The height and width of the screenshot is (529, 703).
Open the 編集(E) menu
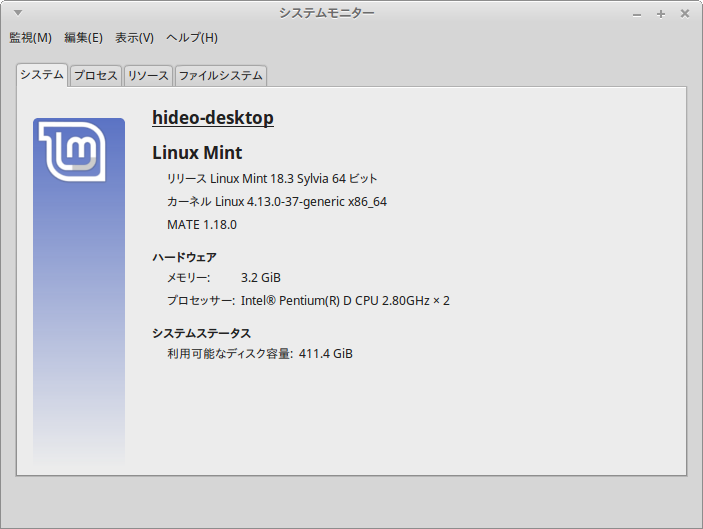[x=83, y=38]
